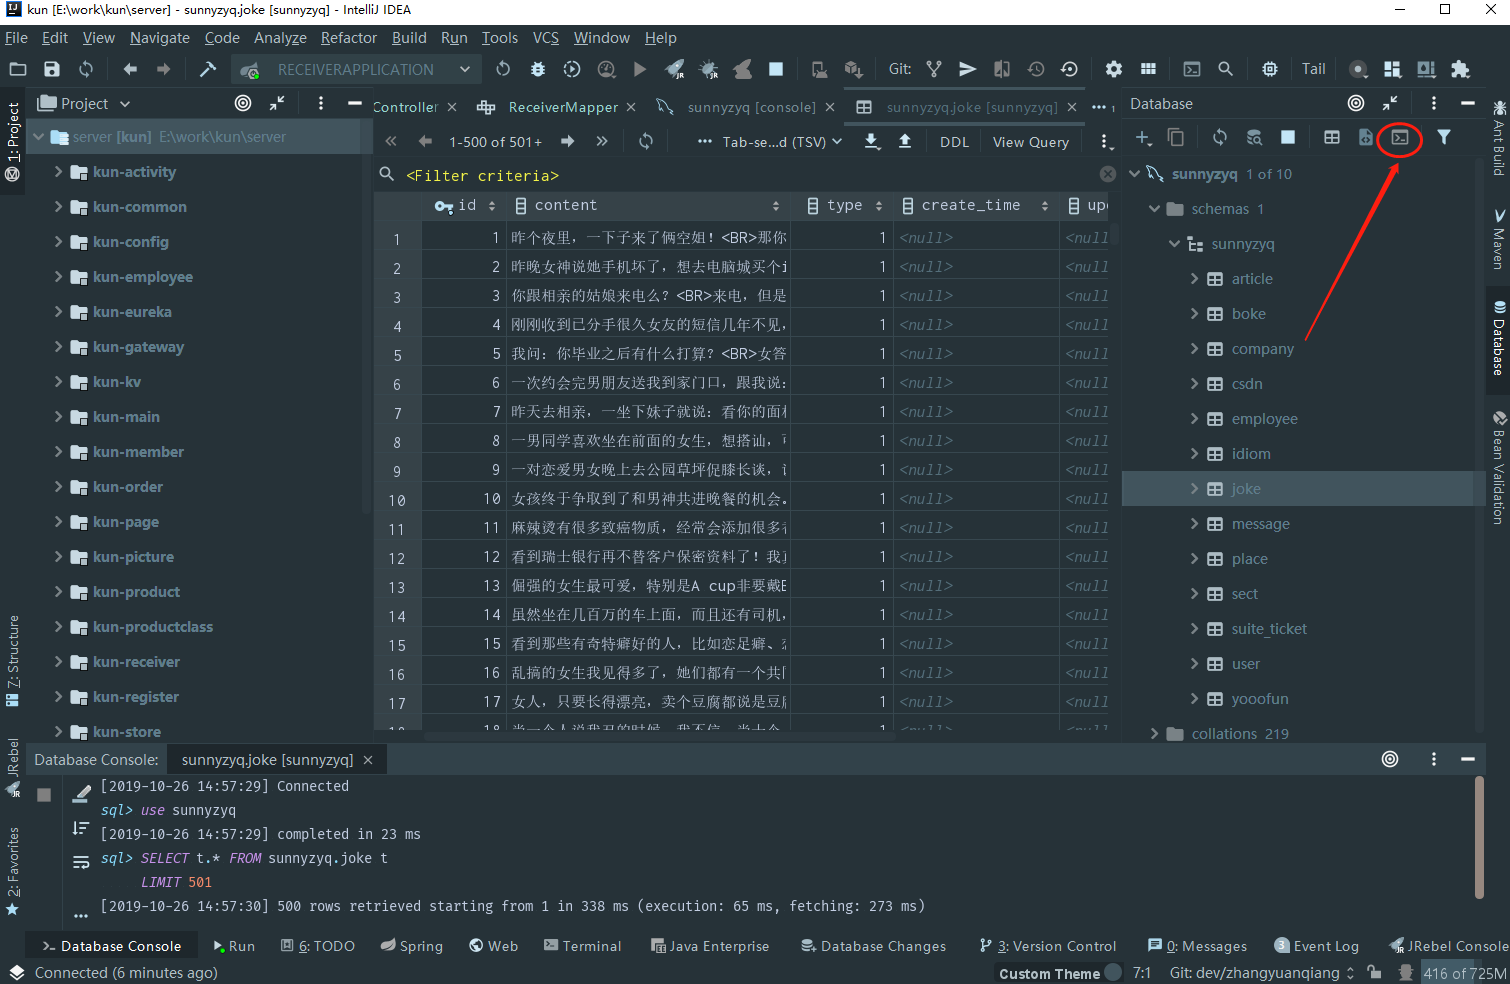Toggle the Ant Build tool window stripe
Screen dimensions: 1510x984
click(1498, 139)
